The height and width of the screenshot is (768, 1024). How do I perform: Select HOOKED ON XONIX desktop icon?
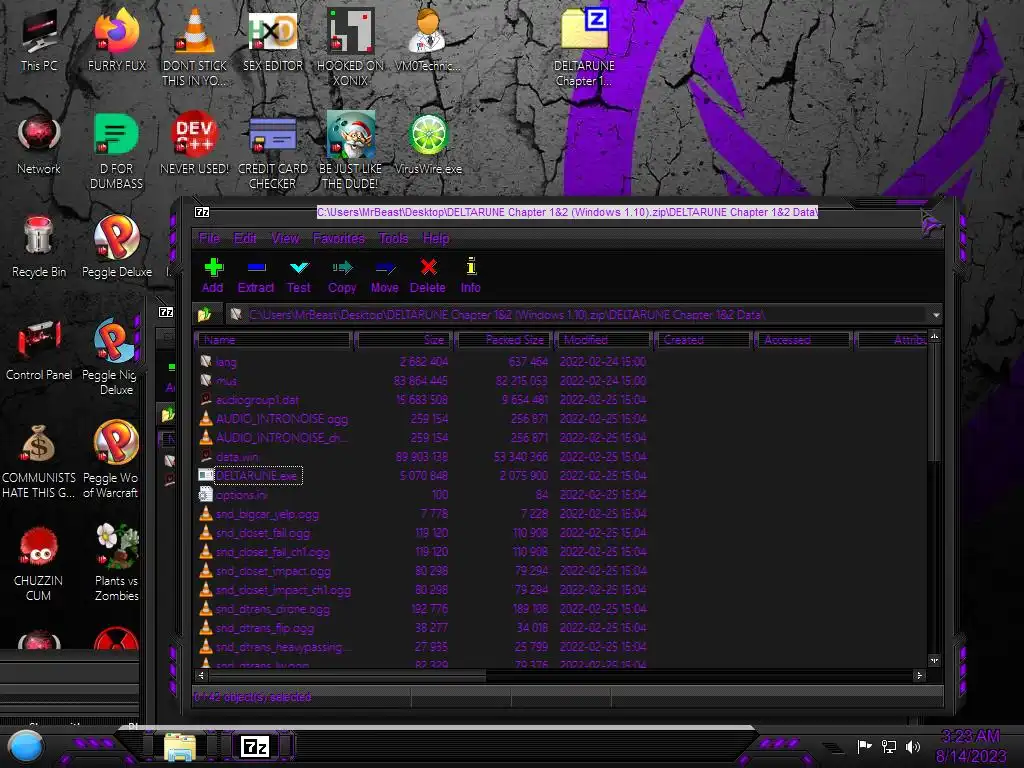tap(350, 46)
